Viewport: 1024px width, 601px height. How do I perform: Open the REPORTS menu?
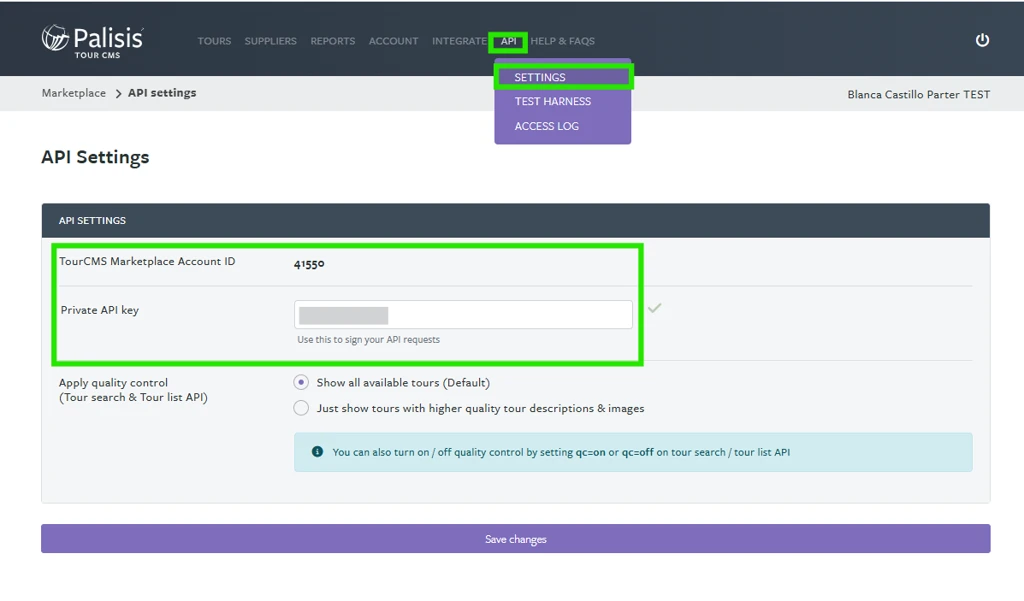(332, 41)
